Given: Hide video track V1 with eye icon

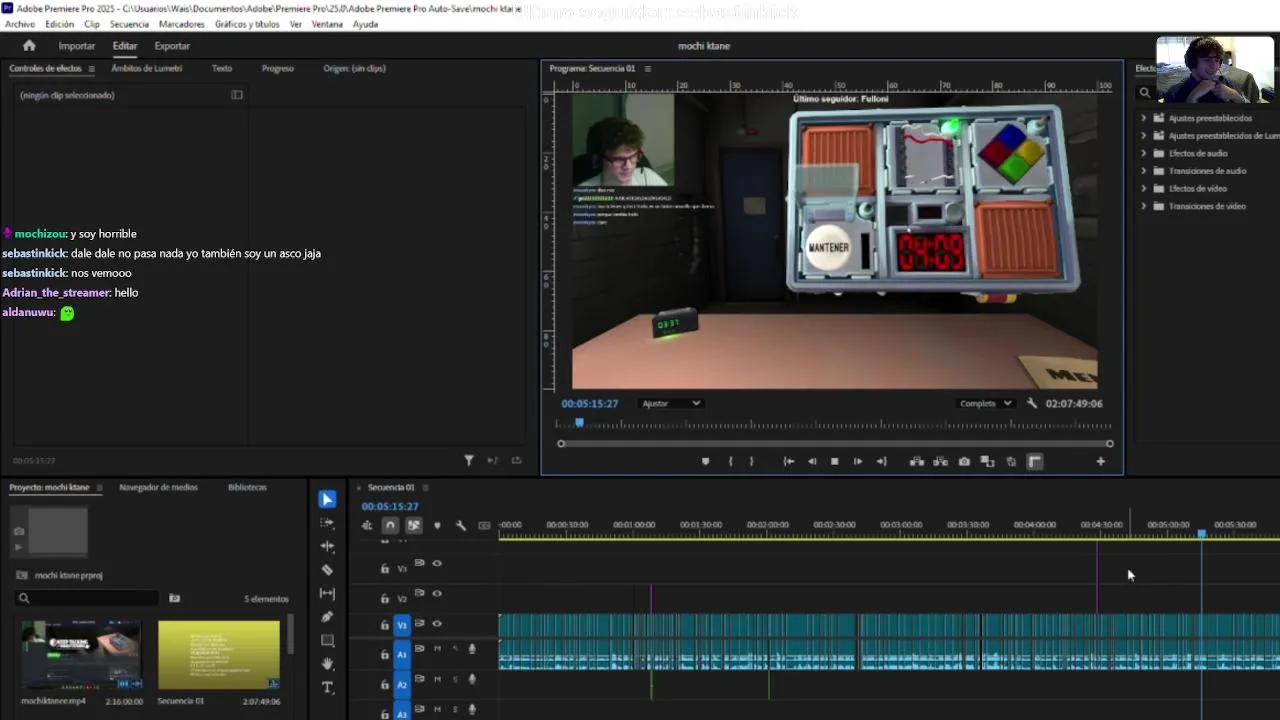Looking at the screenshot, I should 437,623.
